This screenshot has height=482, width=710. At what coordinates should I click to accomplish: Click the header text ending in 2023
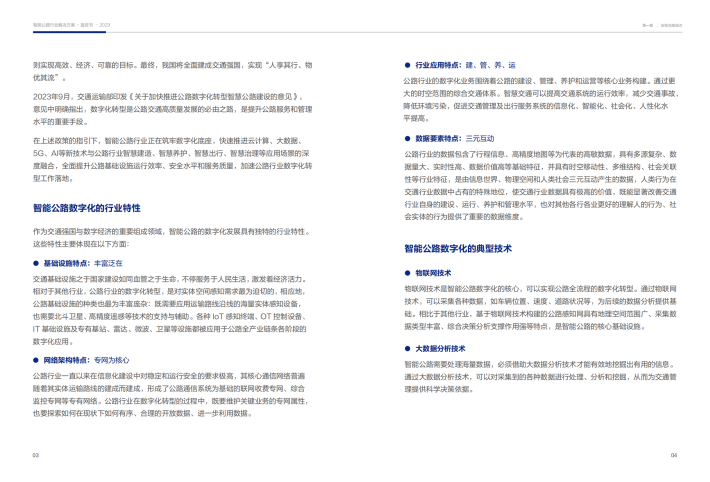(72, 25)
